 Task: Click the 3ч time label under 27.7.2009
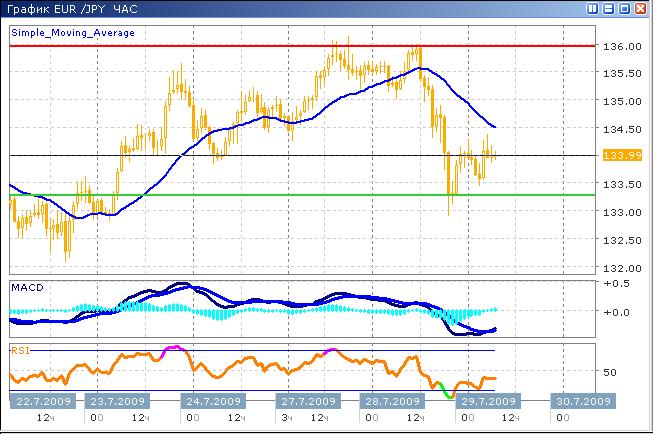[287, 418]
